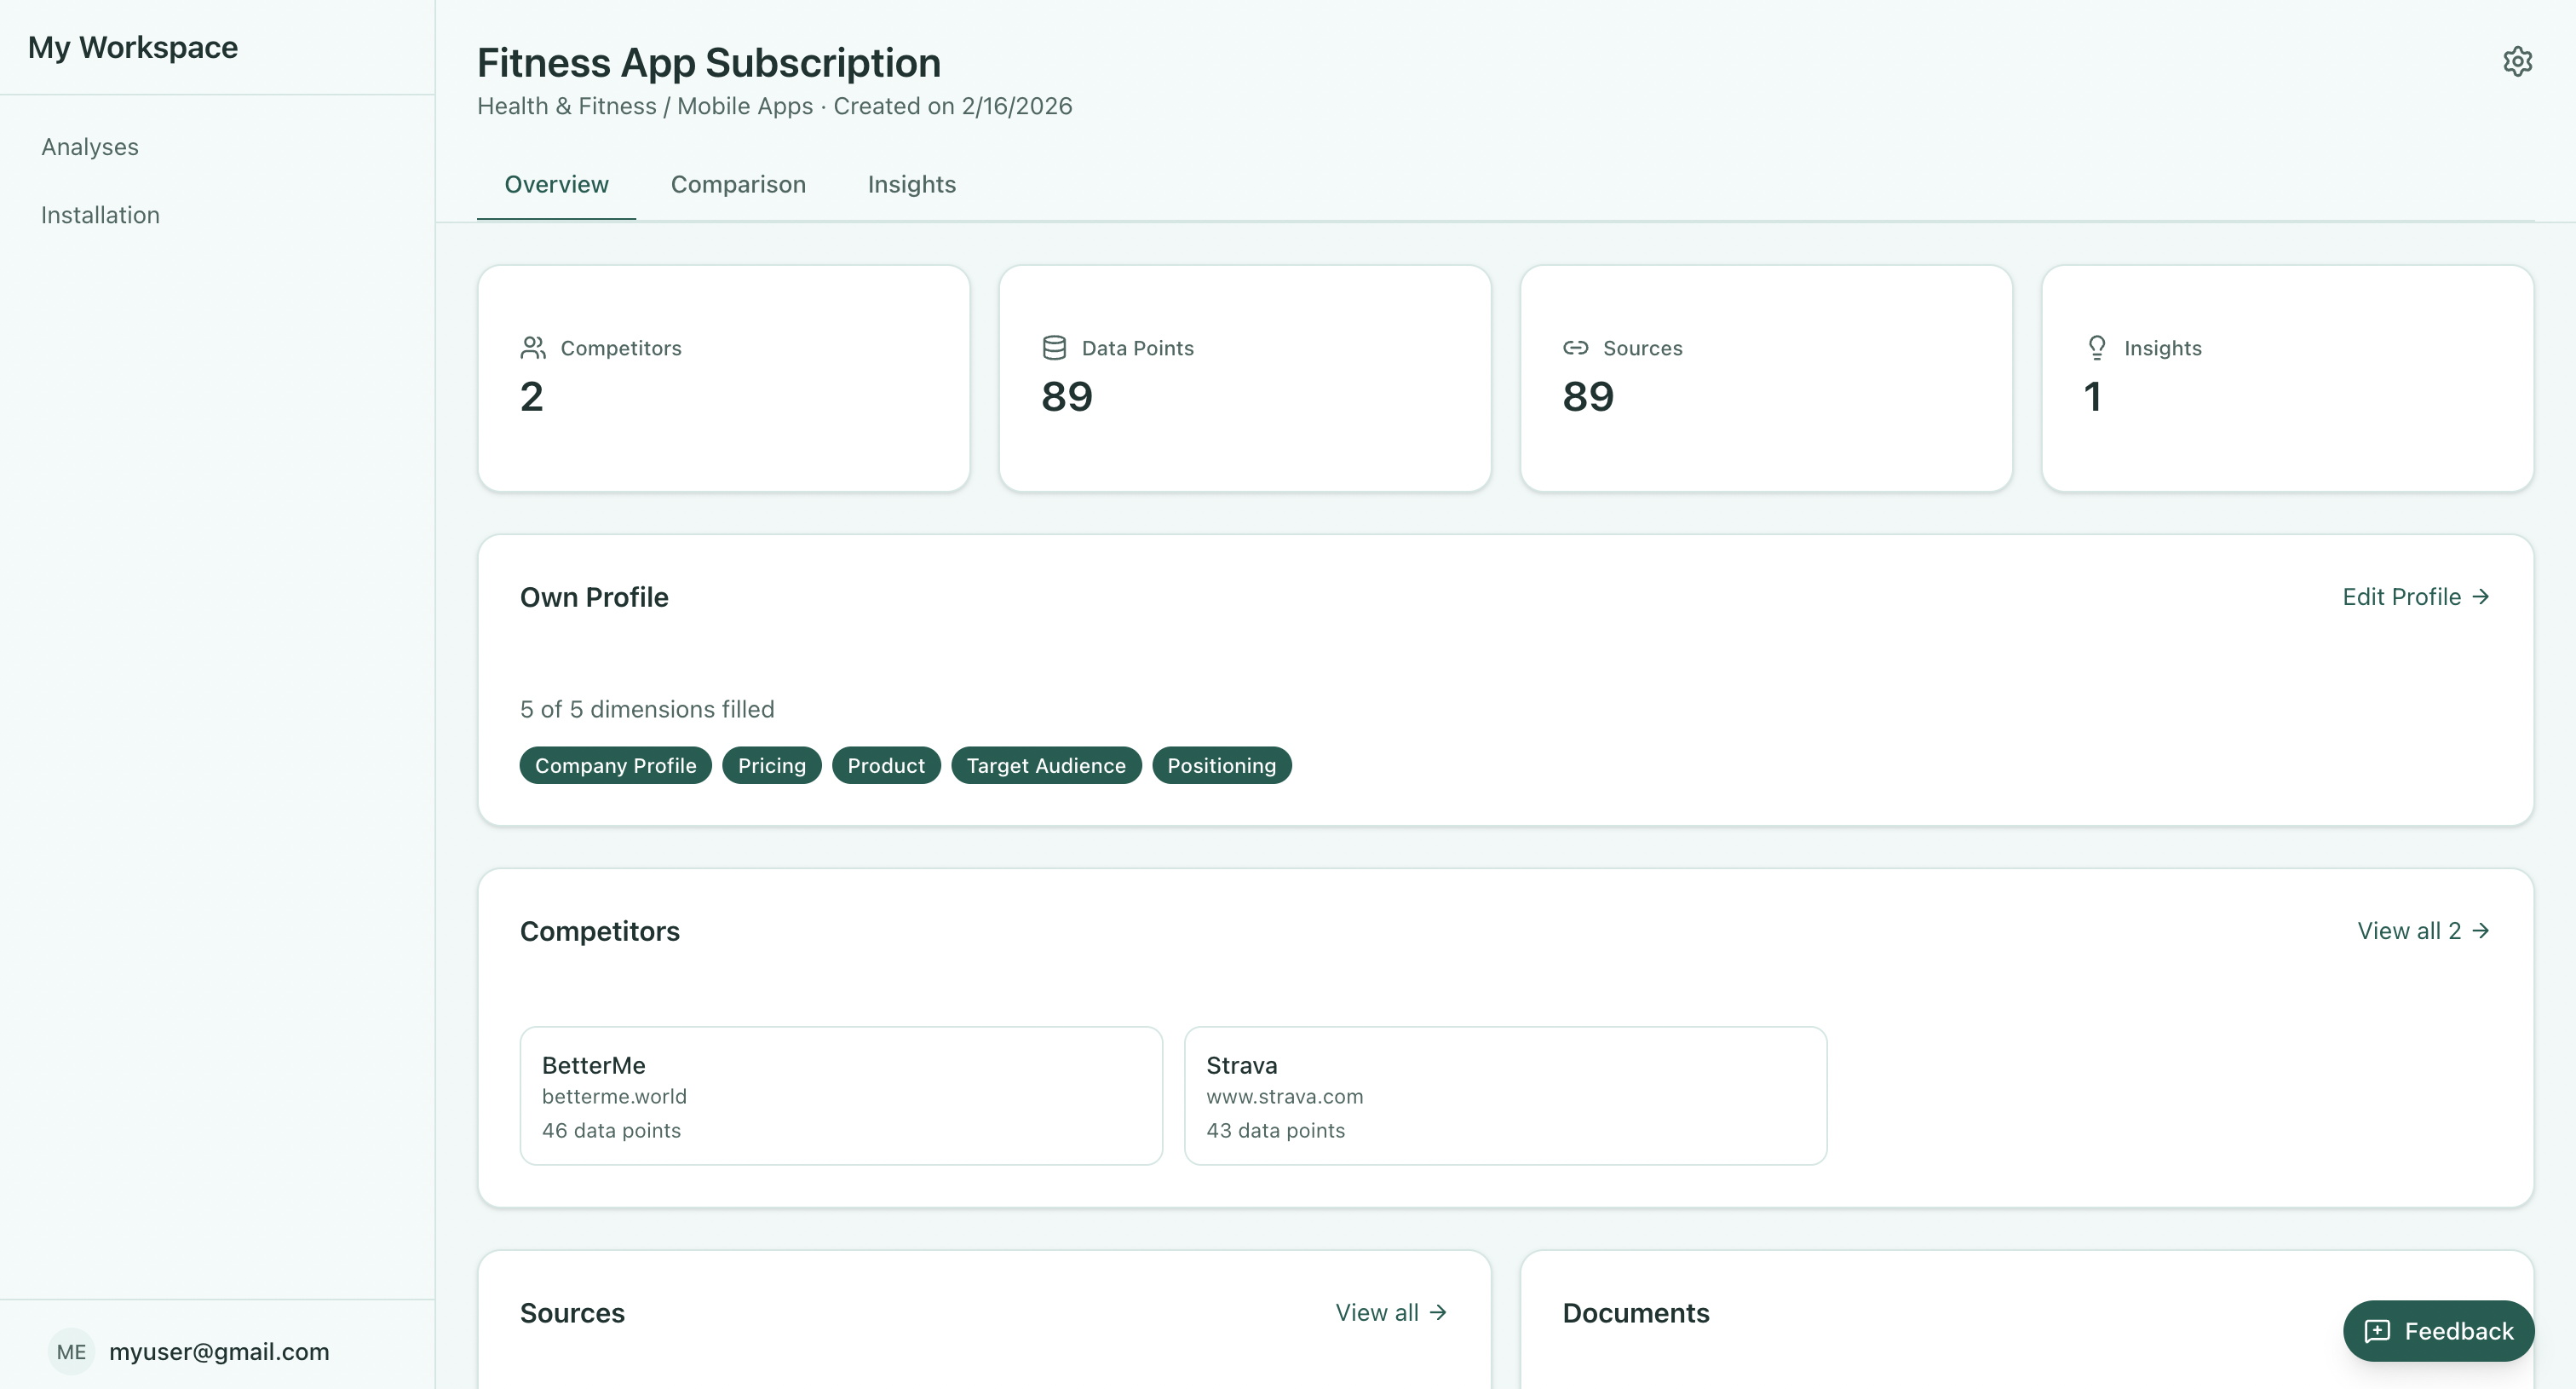Switch to the Comparison tab
Viewport: 2576px width, 1389px height.
(738, 185)
